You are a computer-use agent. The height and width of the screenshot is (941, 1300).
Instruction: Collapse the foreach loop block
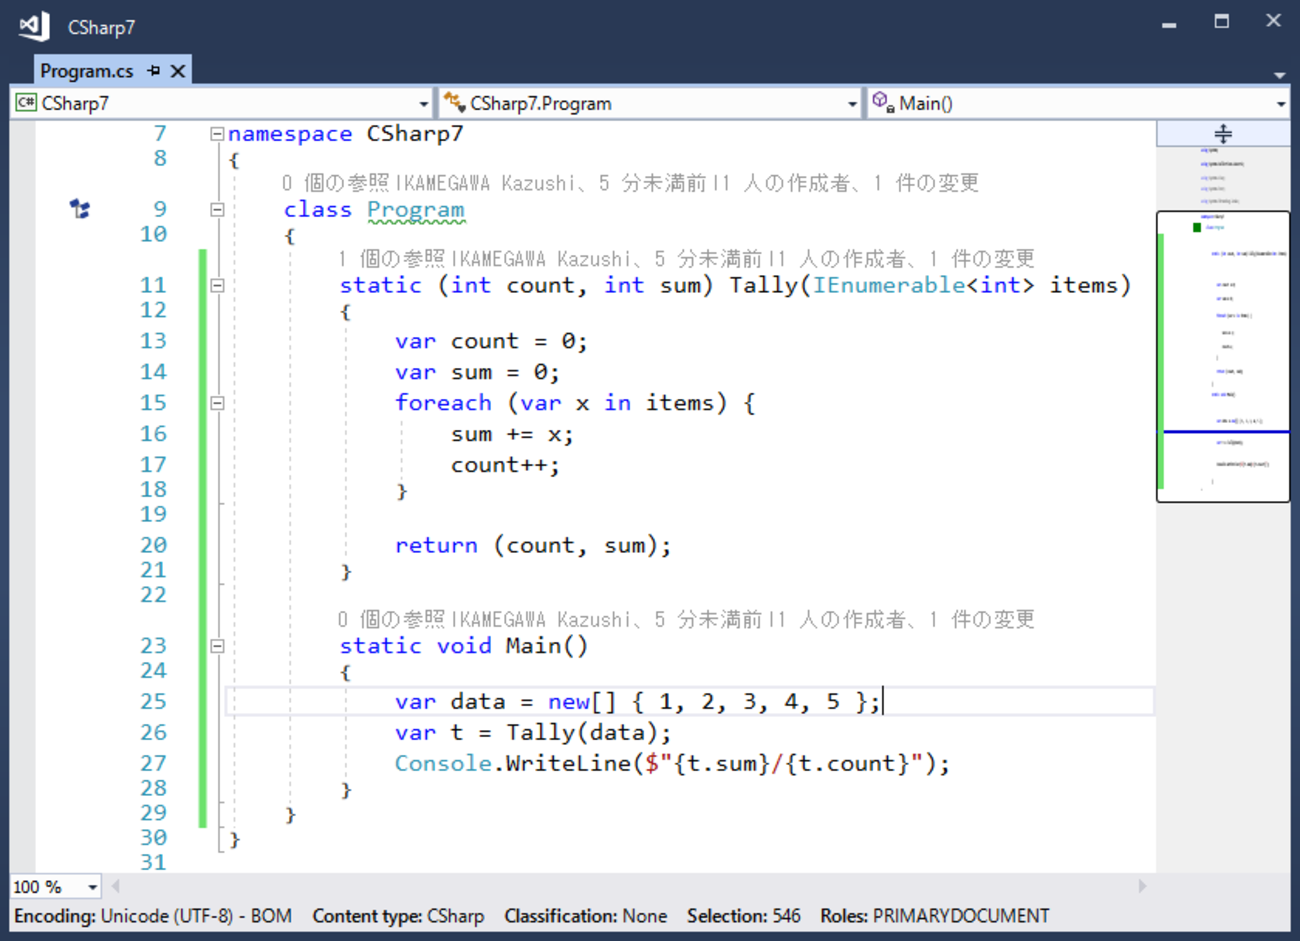(x=217, y=403)
